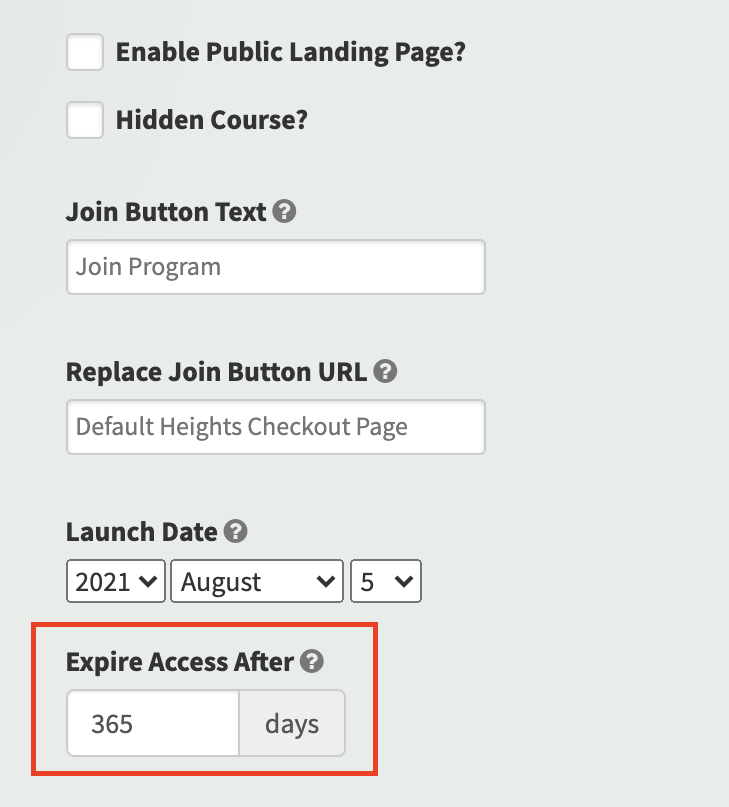Open Expire Access After help icon
Image resolution: width=729 pixels, height=807 pixels.
point(312,661)
